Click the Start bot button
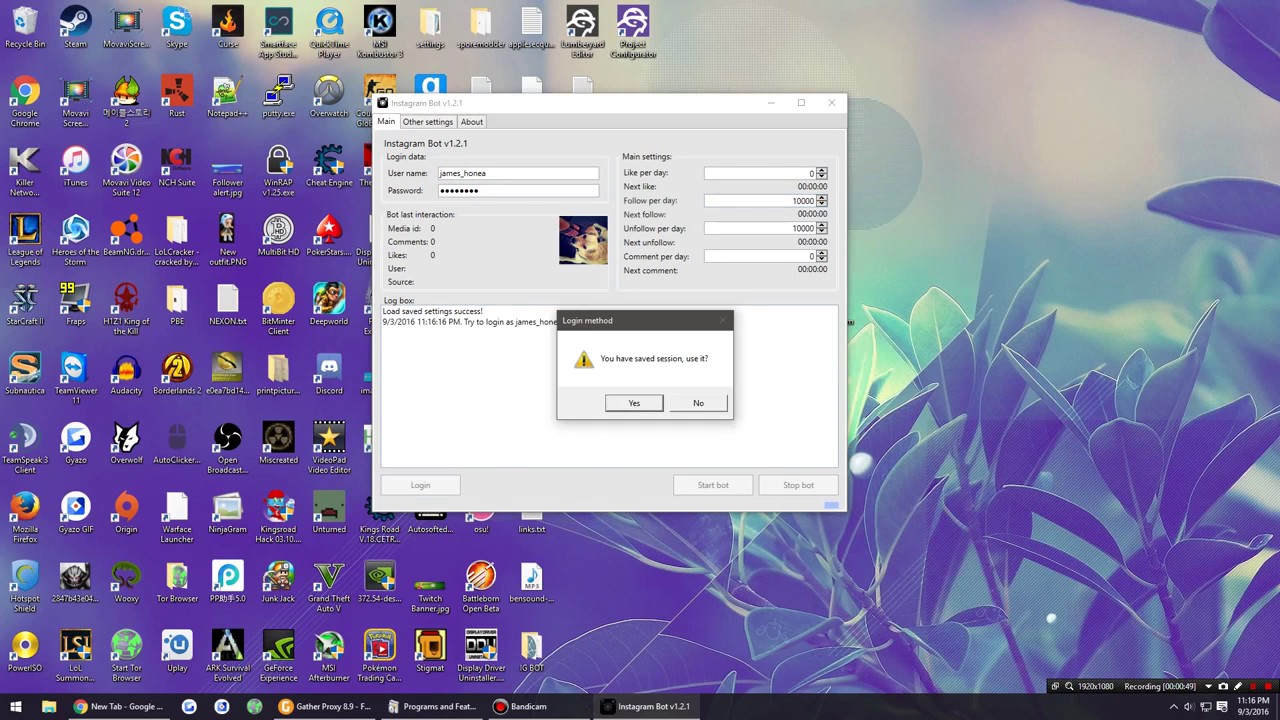Screen dimensions: 1280x720 pos(713,485)
